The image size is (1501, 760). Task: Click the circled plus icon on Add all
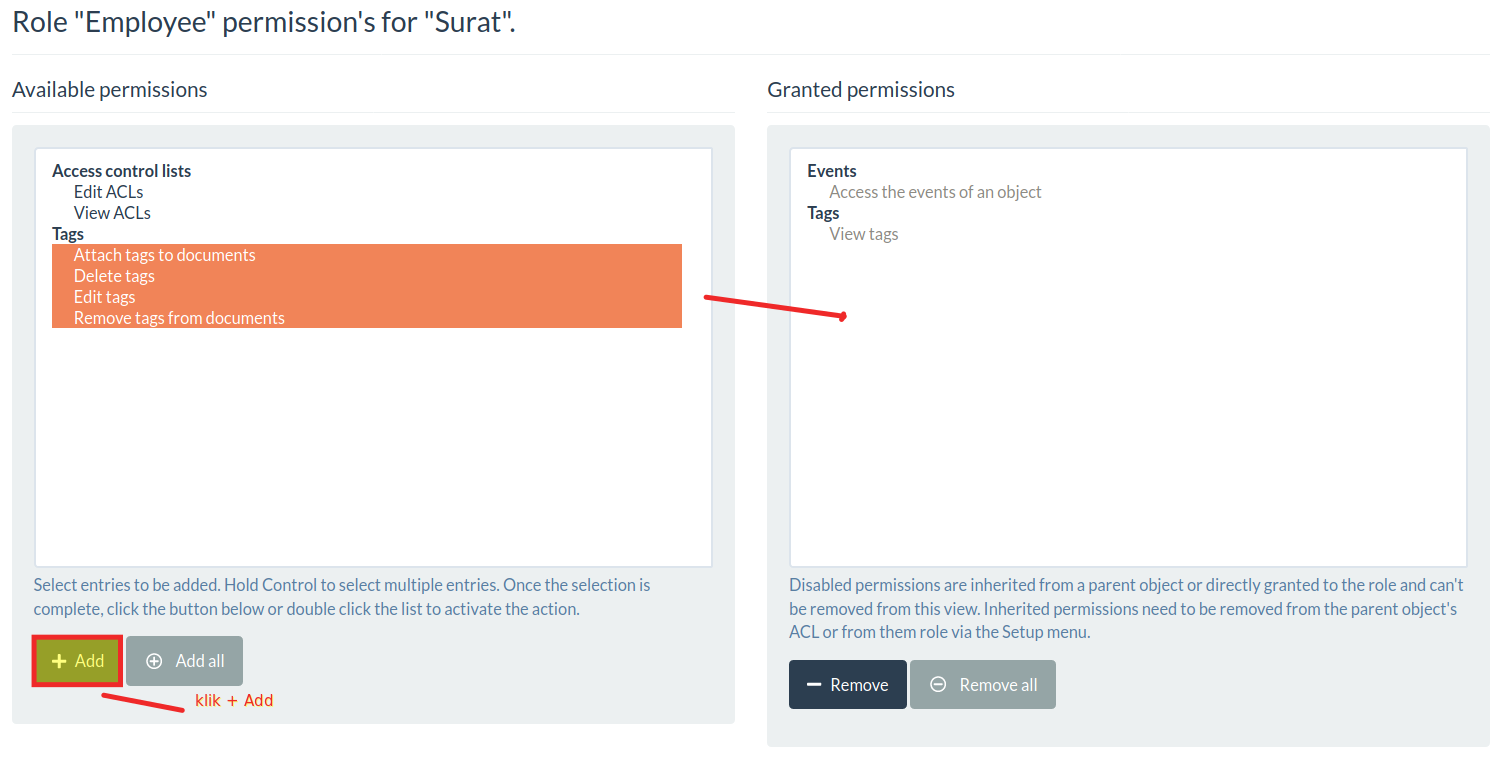tap(154, 661)
